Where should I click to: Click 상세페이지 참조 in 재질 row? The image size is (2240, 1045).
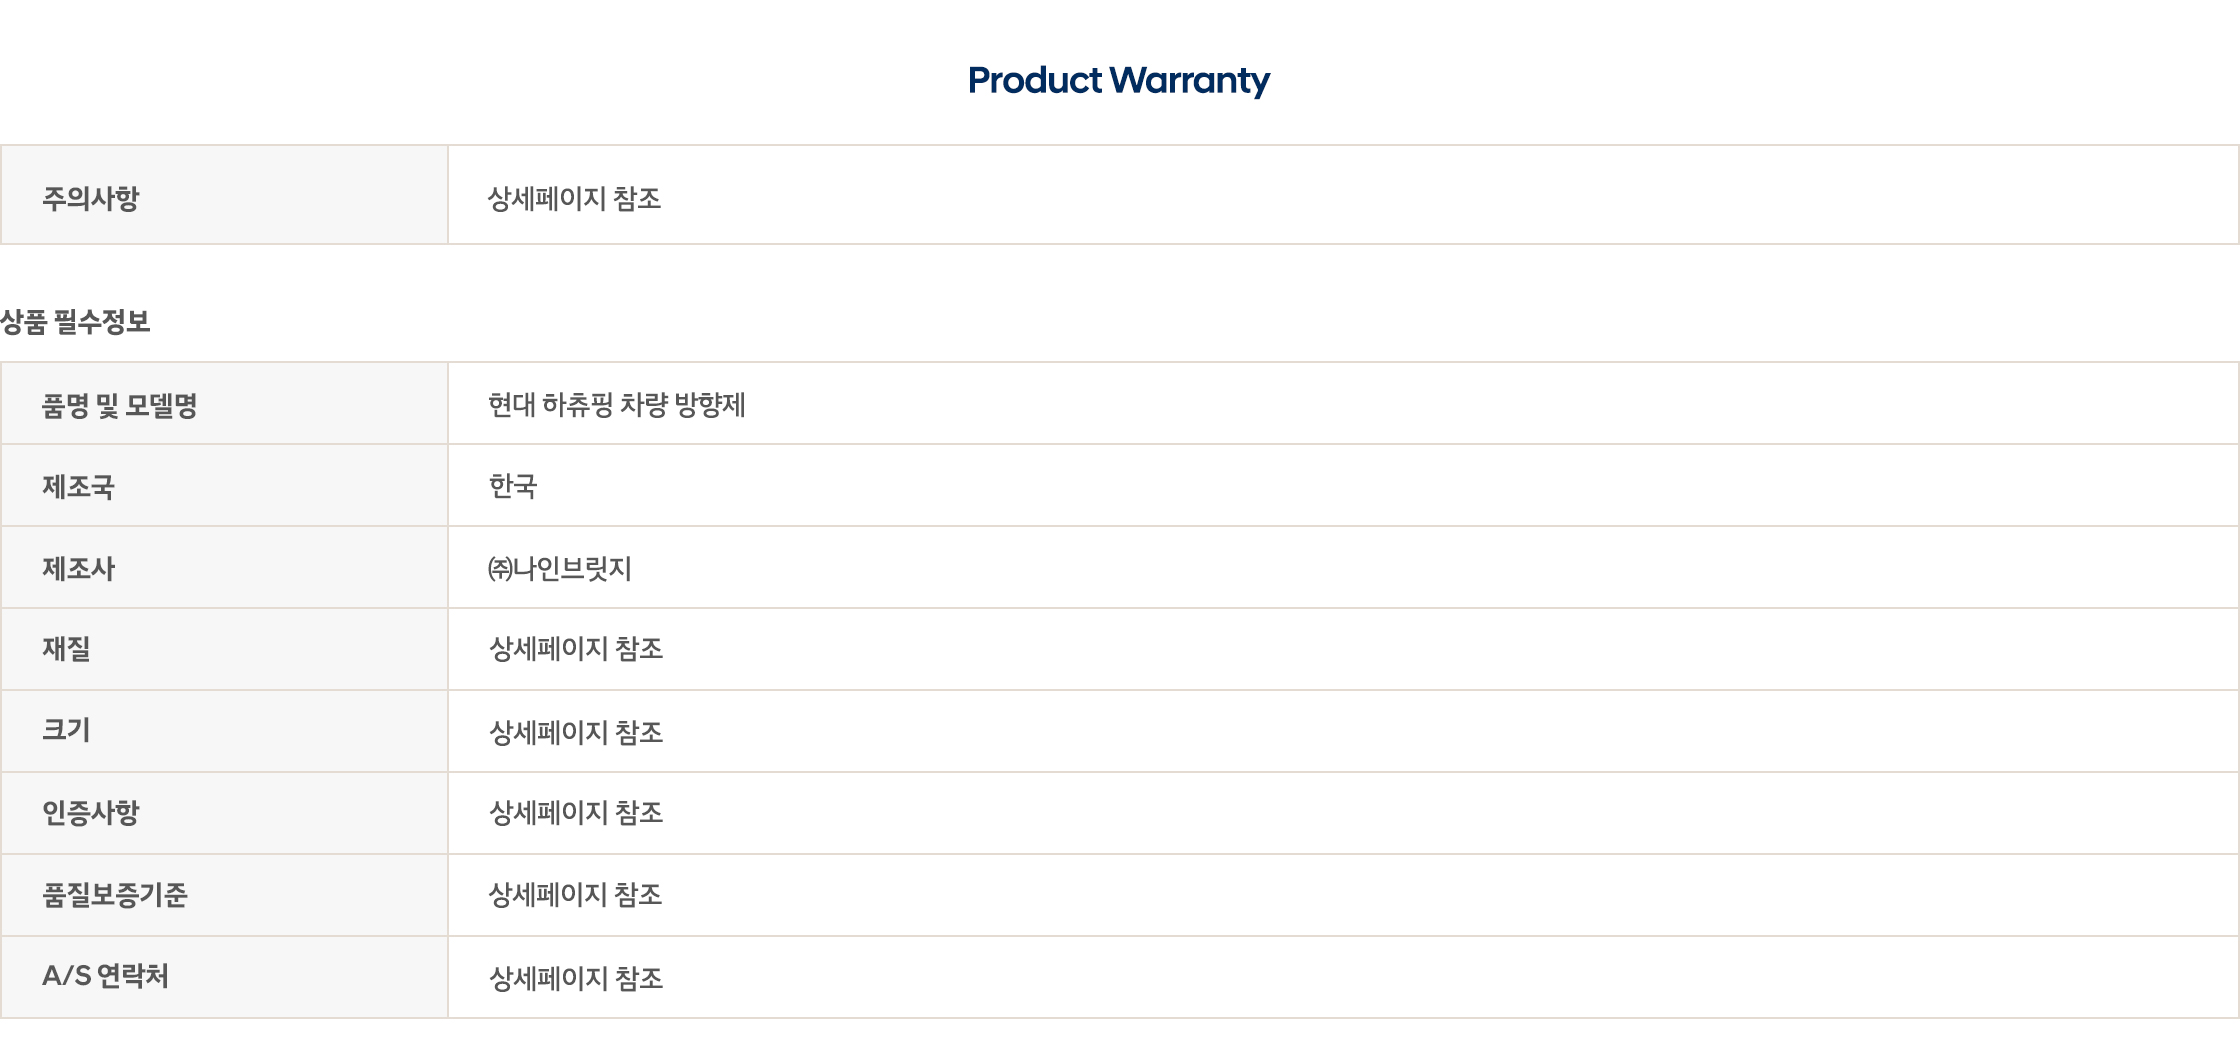click(576, 649)
